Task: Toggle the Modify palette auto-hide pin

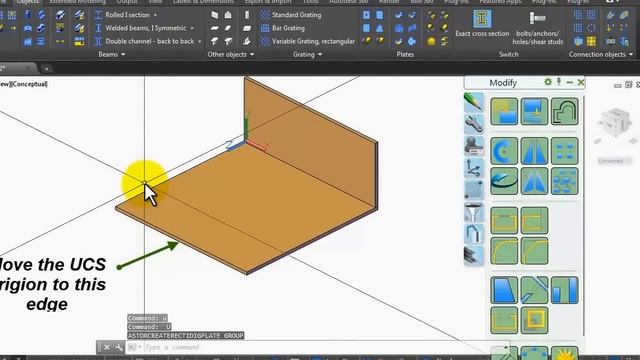Action: [x=559, y=82]
